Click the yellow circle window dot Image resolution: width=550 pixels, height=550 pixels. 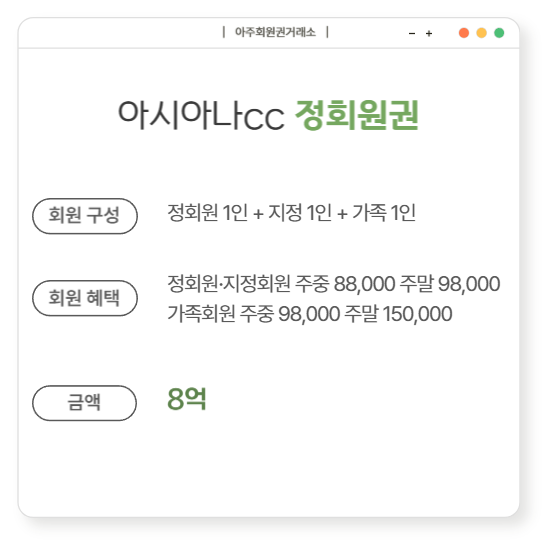point(481,33)
